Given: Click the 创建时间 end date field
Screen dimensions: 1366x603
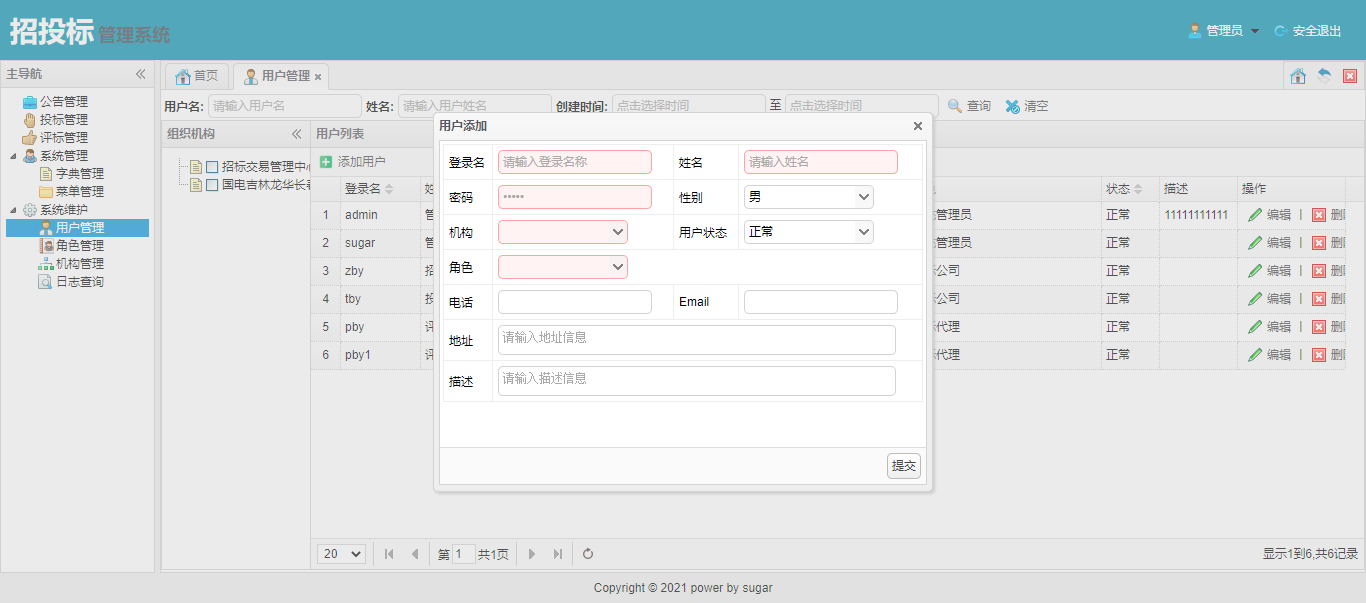Looking at the screenshot, I should pyautogui.click(x=862, y=106).
